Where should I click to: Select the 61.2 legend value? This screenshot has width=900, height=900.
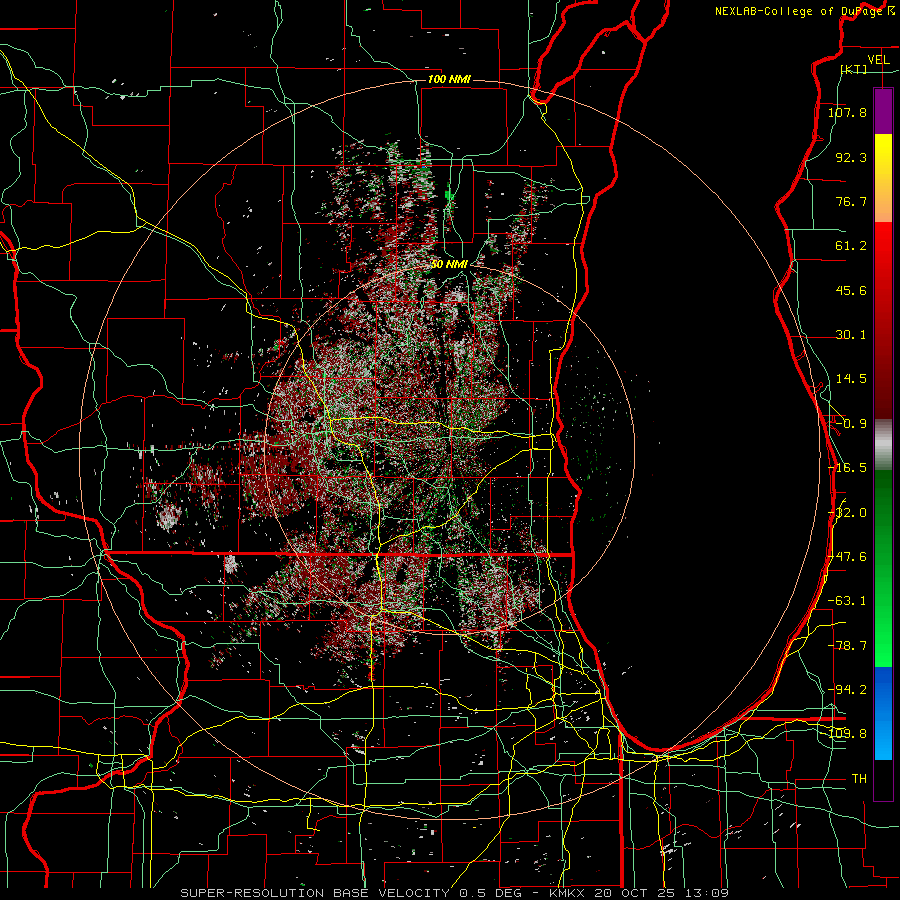851,246
